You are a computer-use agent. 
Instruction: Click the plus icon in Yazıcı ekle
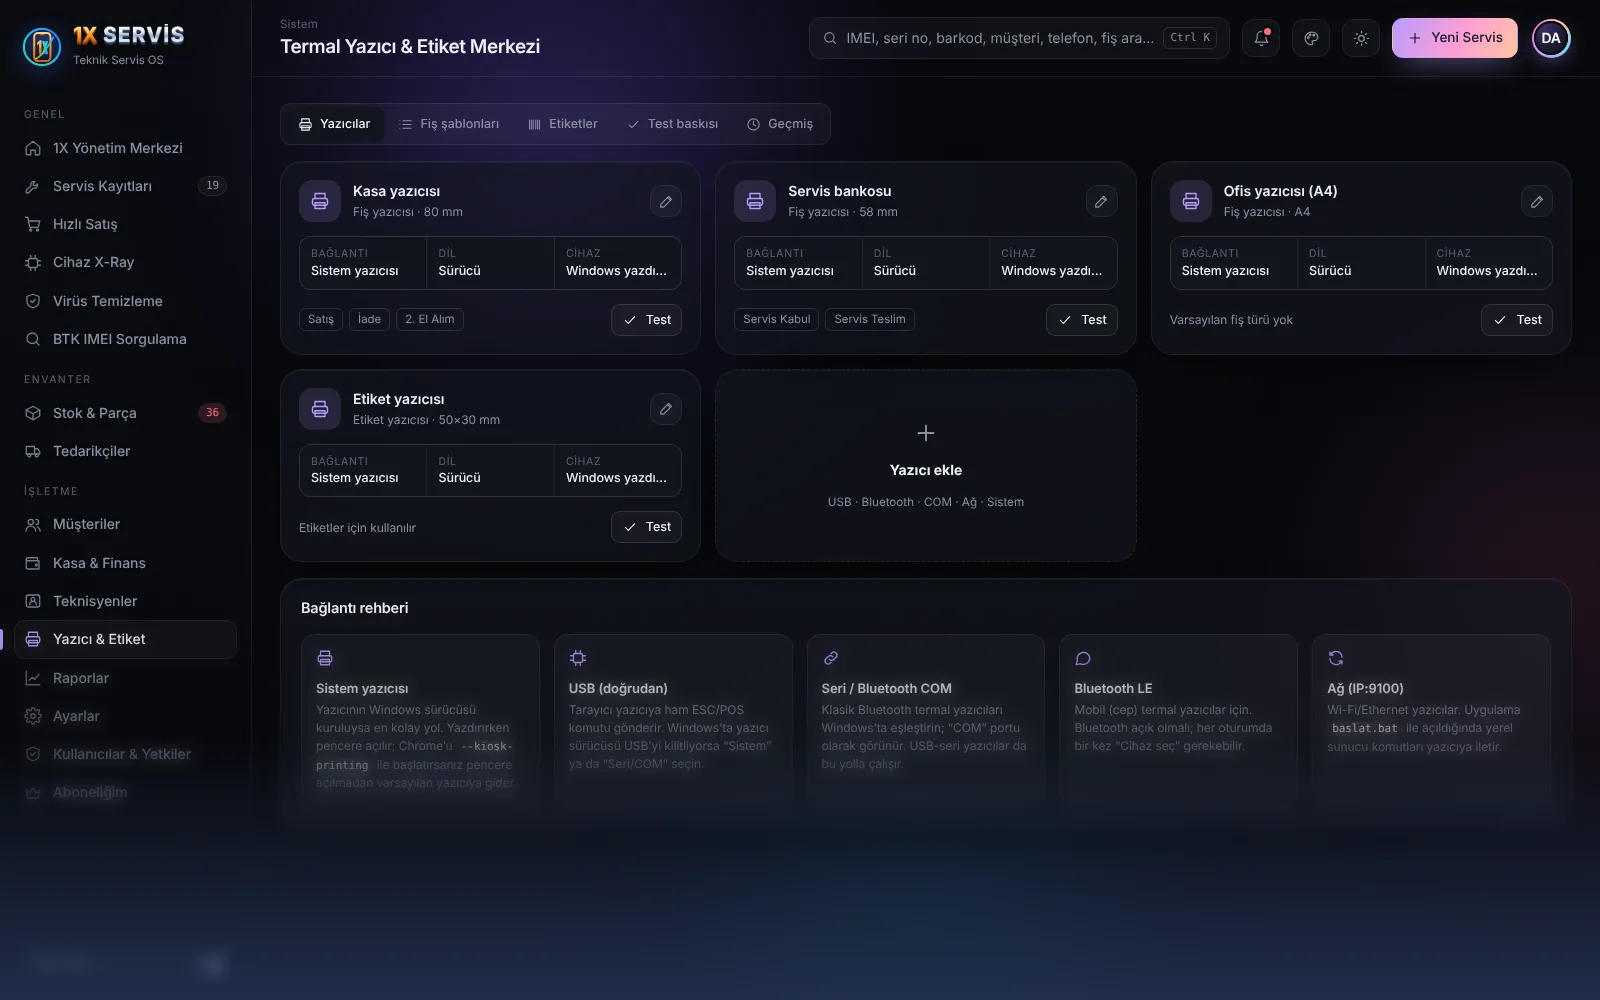coord(926,433)
